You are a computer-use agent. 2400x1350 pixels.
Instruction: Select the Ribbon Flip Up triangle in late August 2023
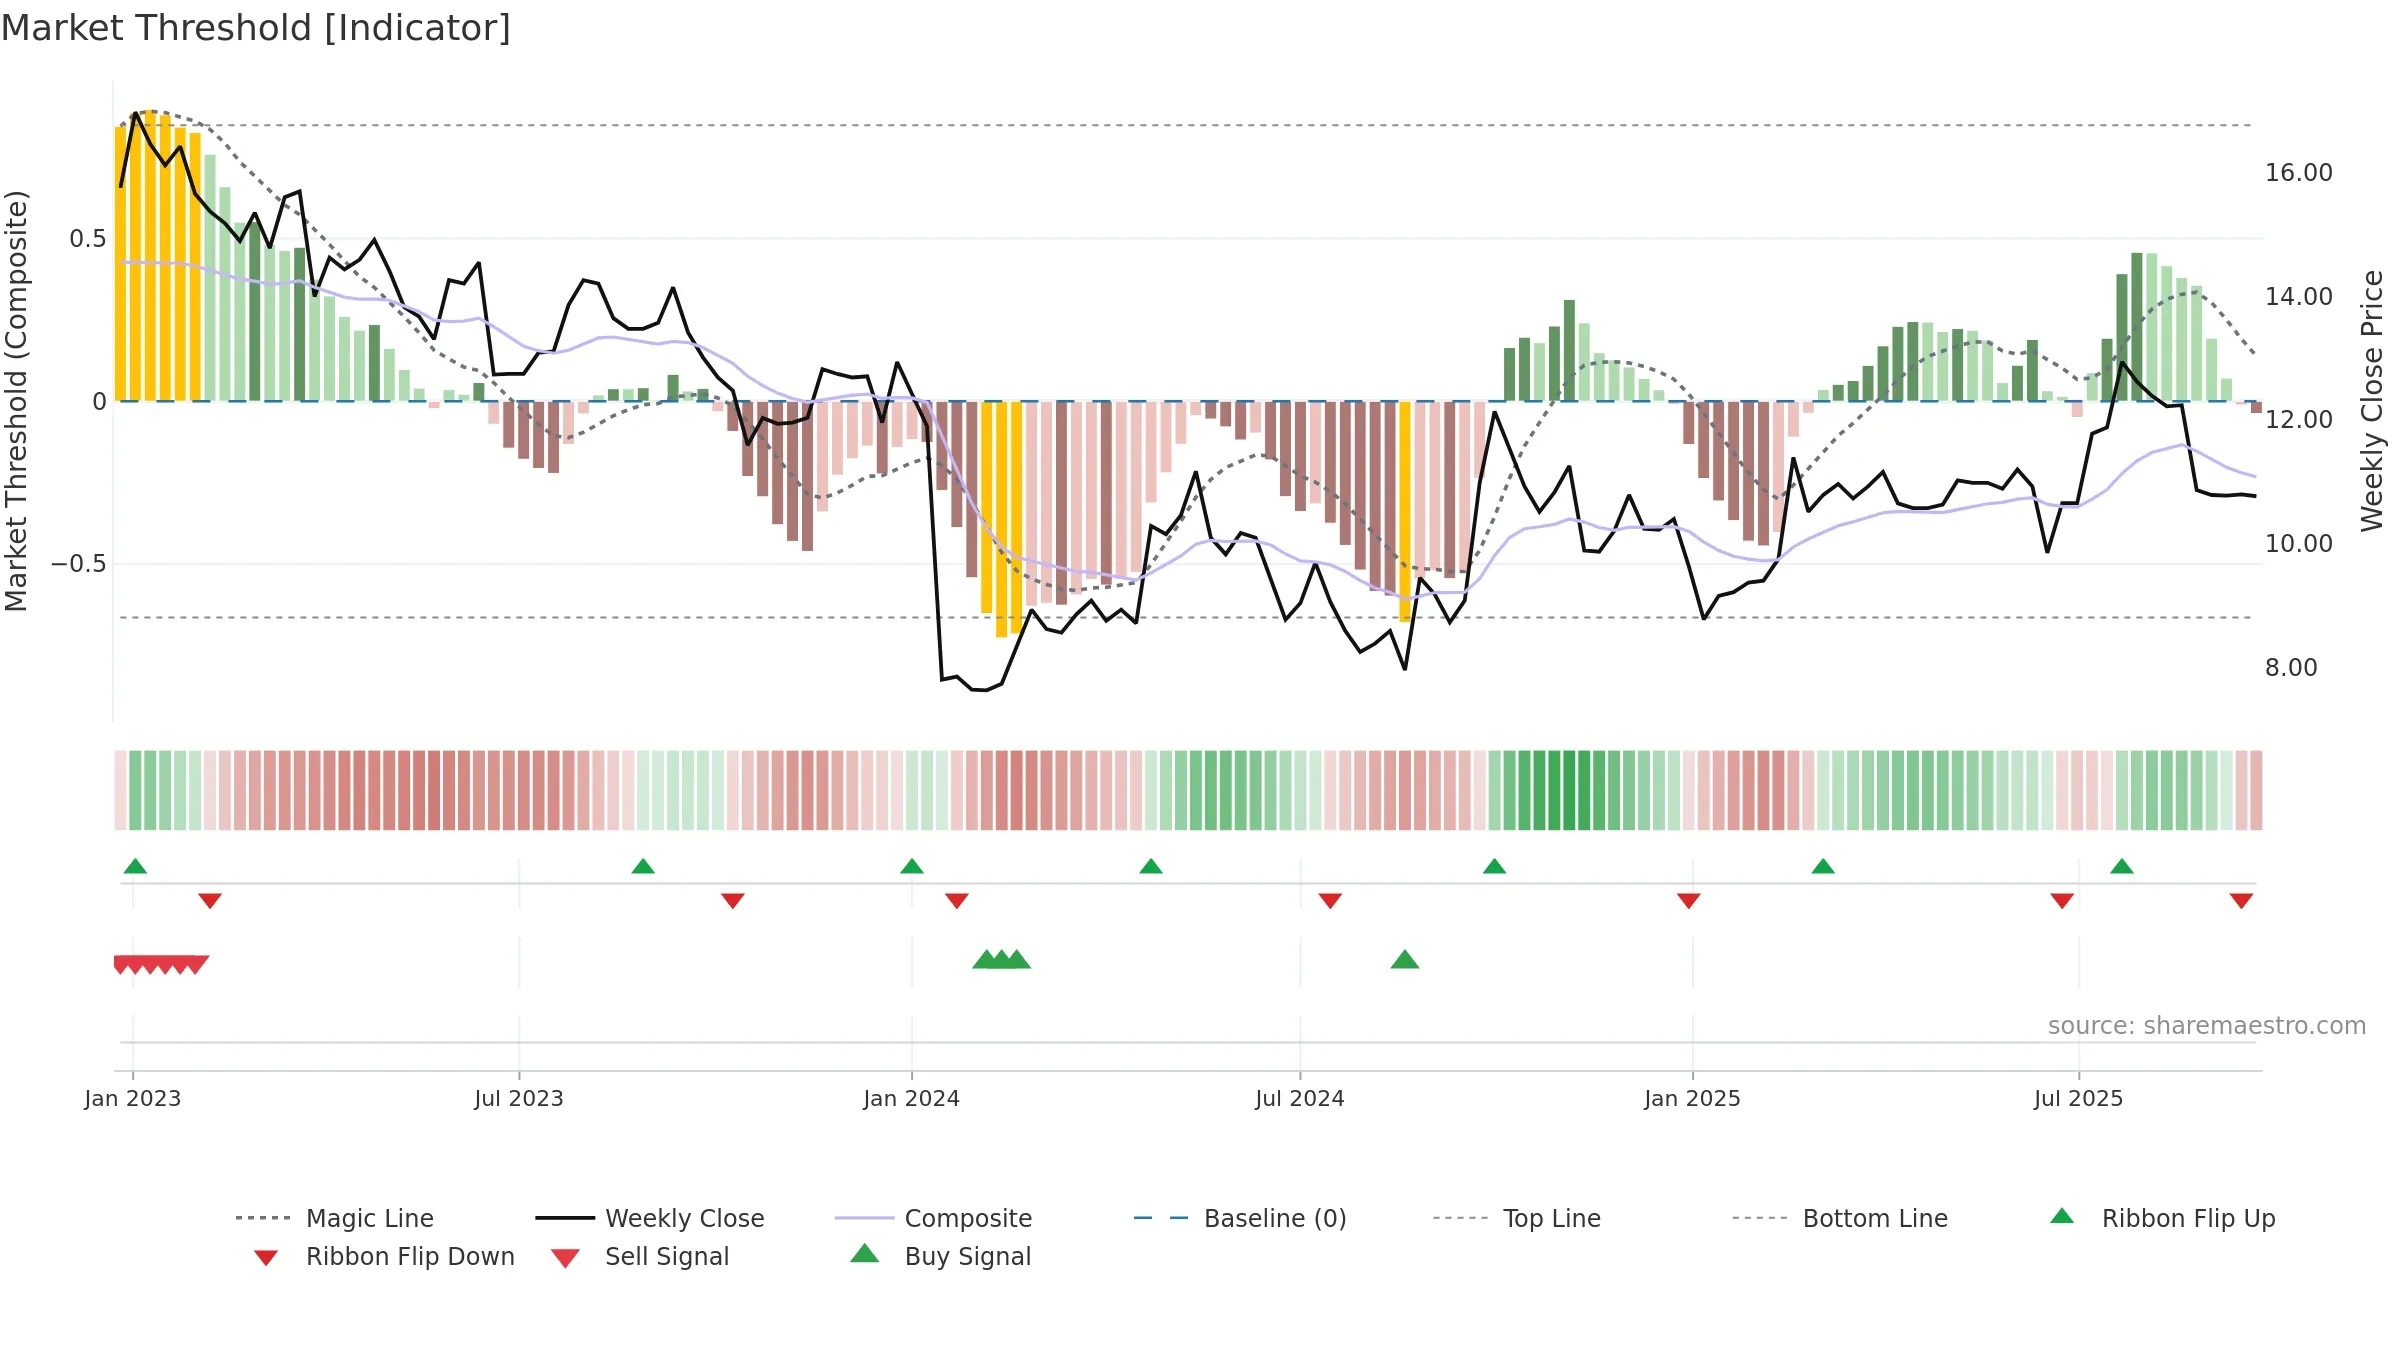pos(643,866)
